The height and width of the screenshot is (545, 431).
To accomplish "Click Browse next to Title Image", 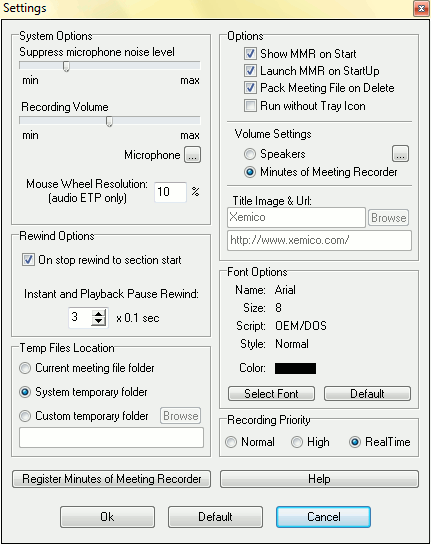I will (388, 218).
